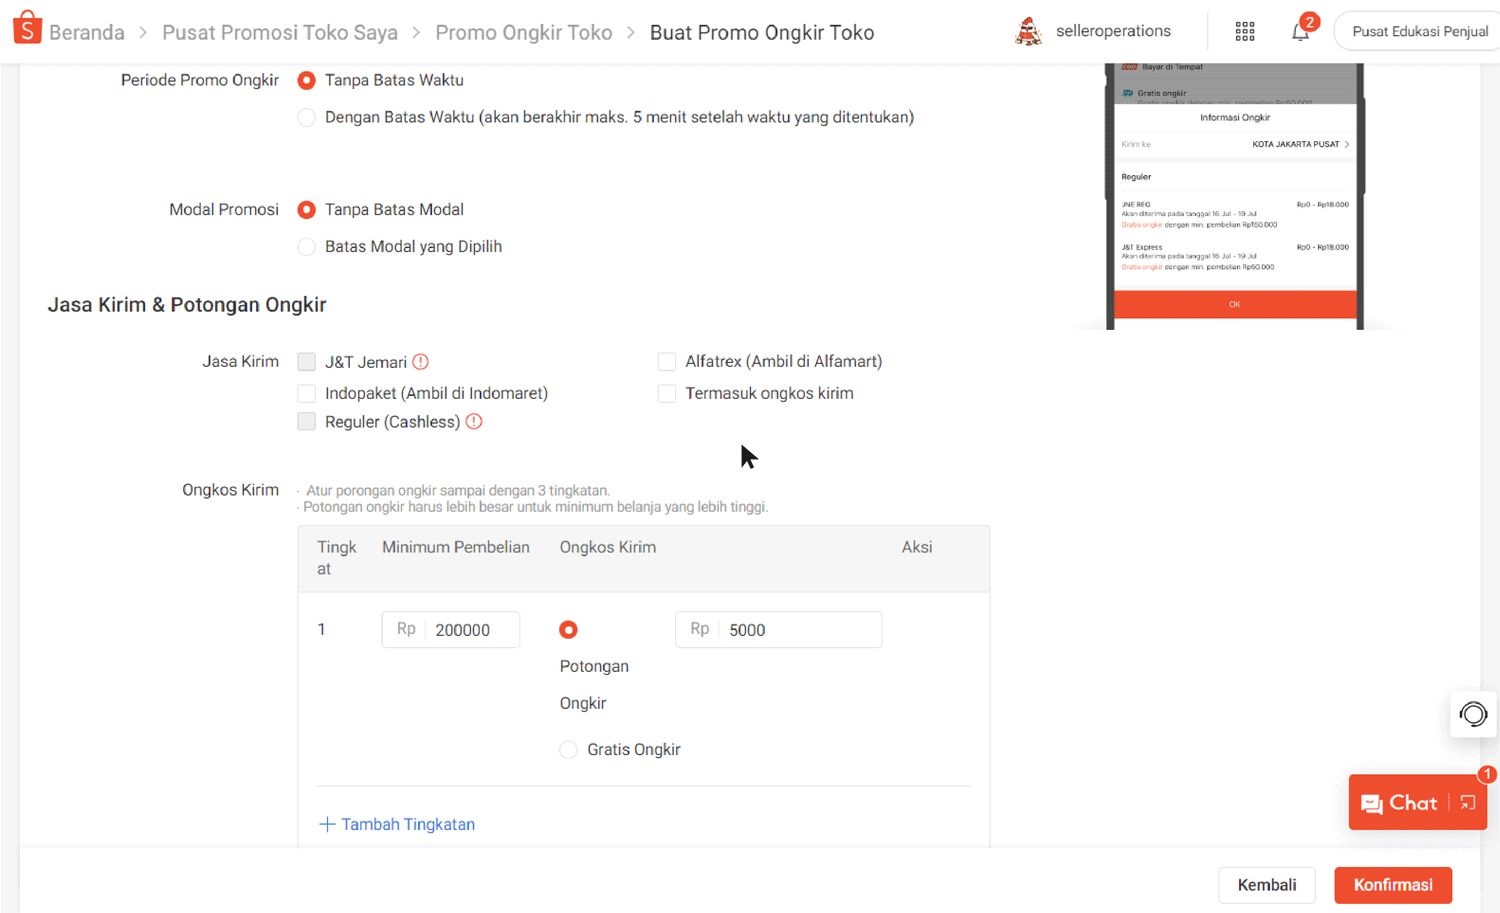Select the Gratis Ongkir radio button
The width and height of the screenshot is (1500, 913).
coord(568,750)
